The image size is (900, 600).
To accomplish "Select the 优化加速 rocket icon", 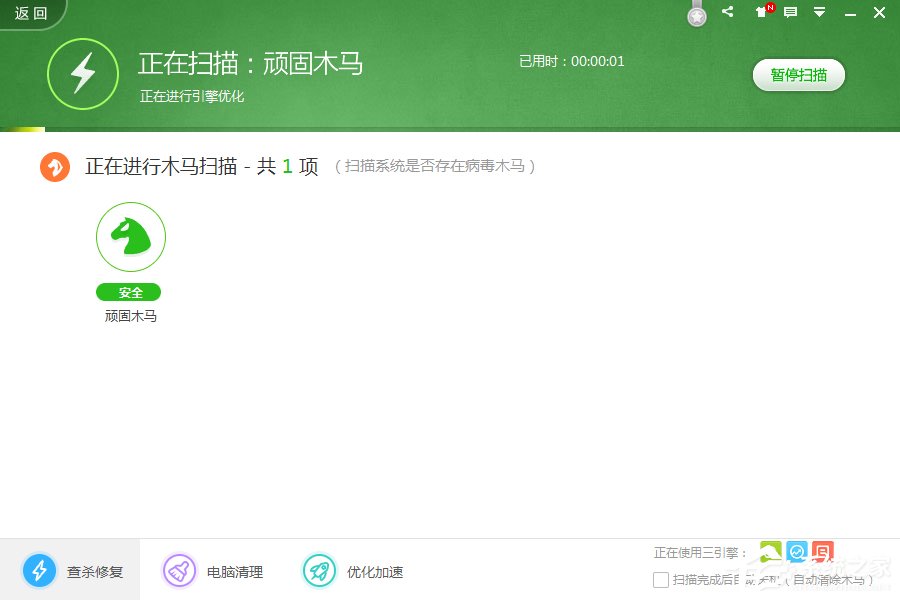I will coord(320,571).
